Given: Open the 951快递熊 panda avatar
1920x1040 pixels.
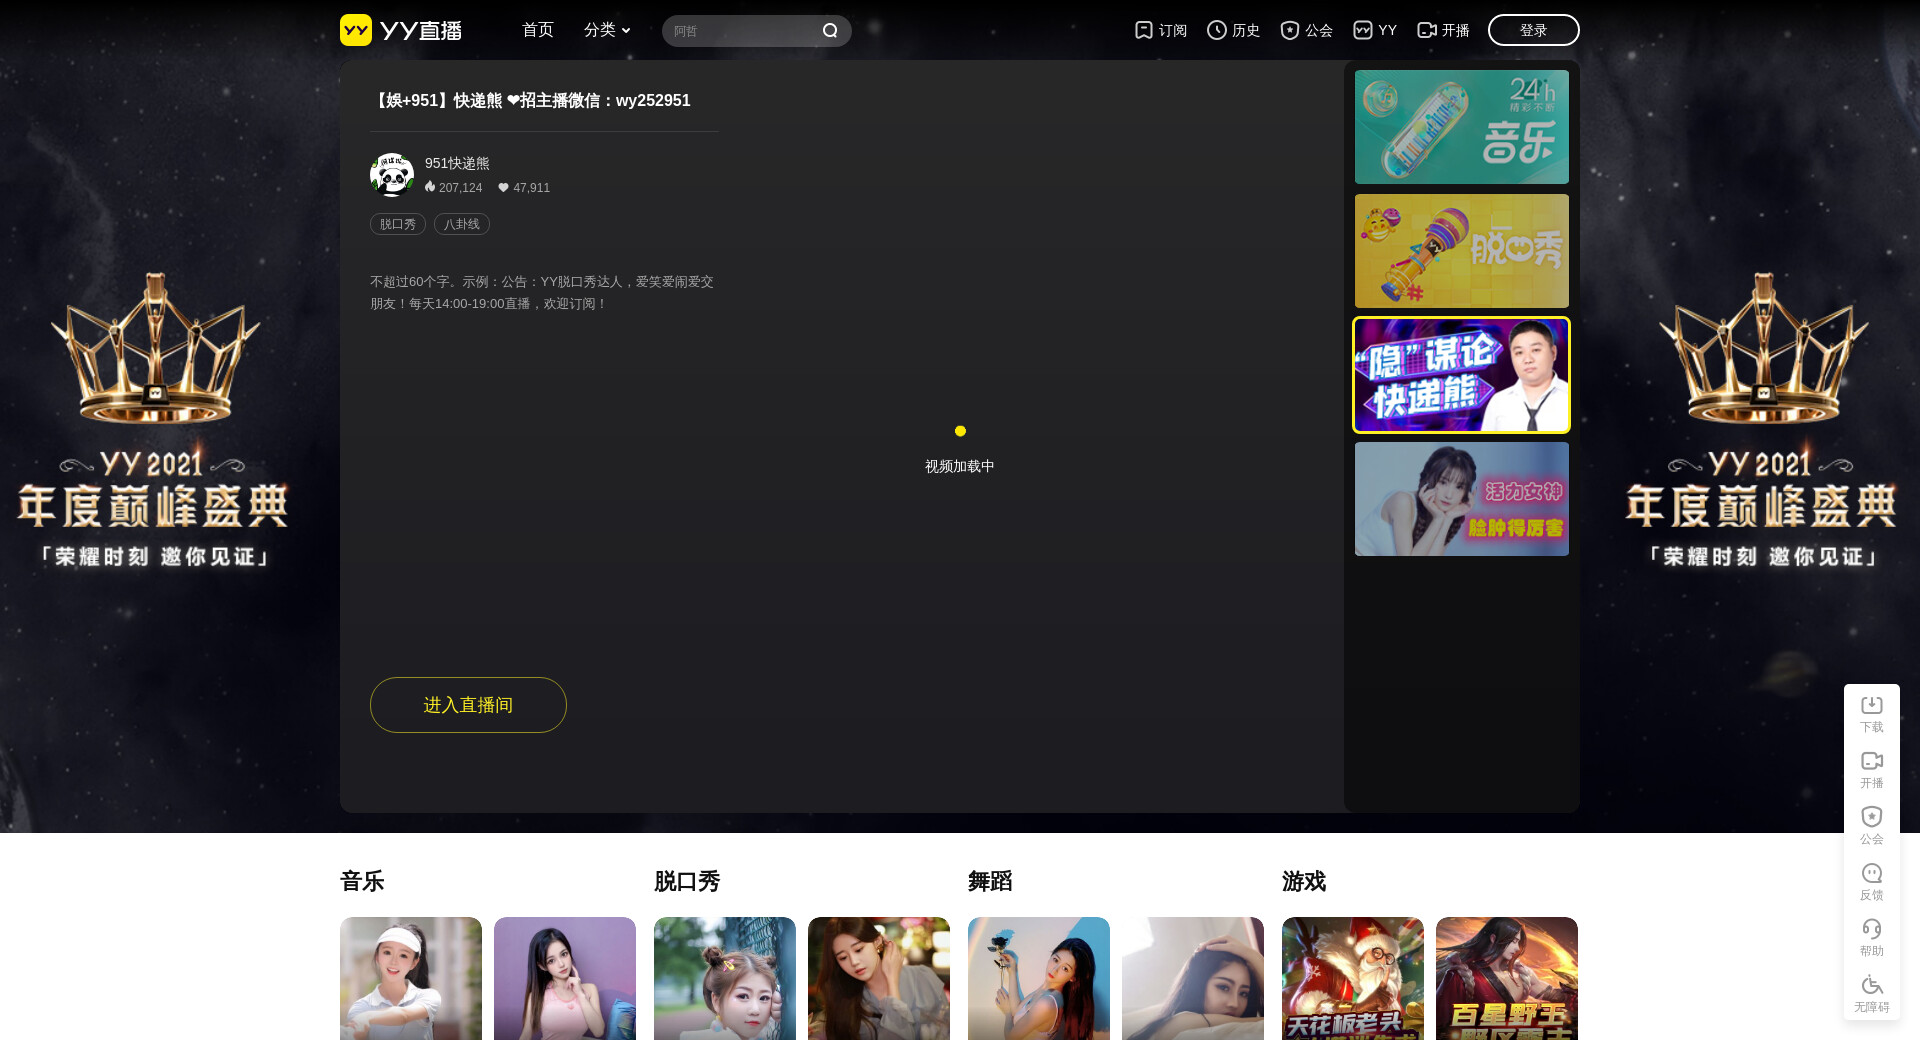Looking at the screenshot, I should (392, 175).
